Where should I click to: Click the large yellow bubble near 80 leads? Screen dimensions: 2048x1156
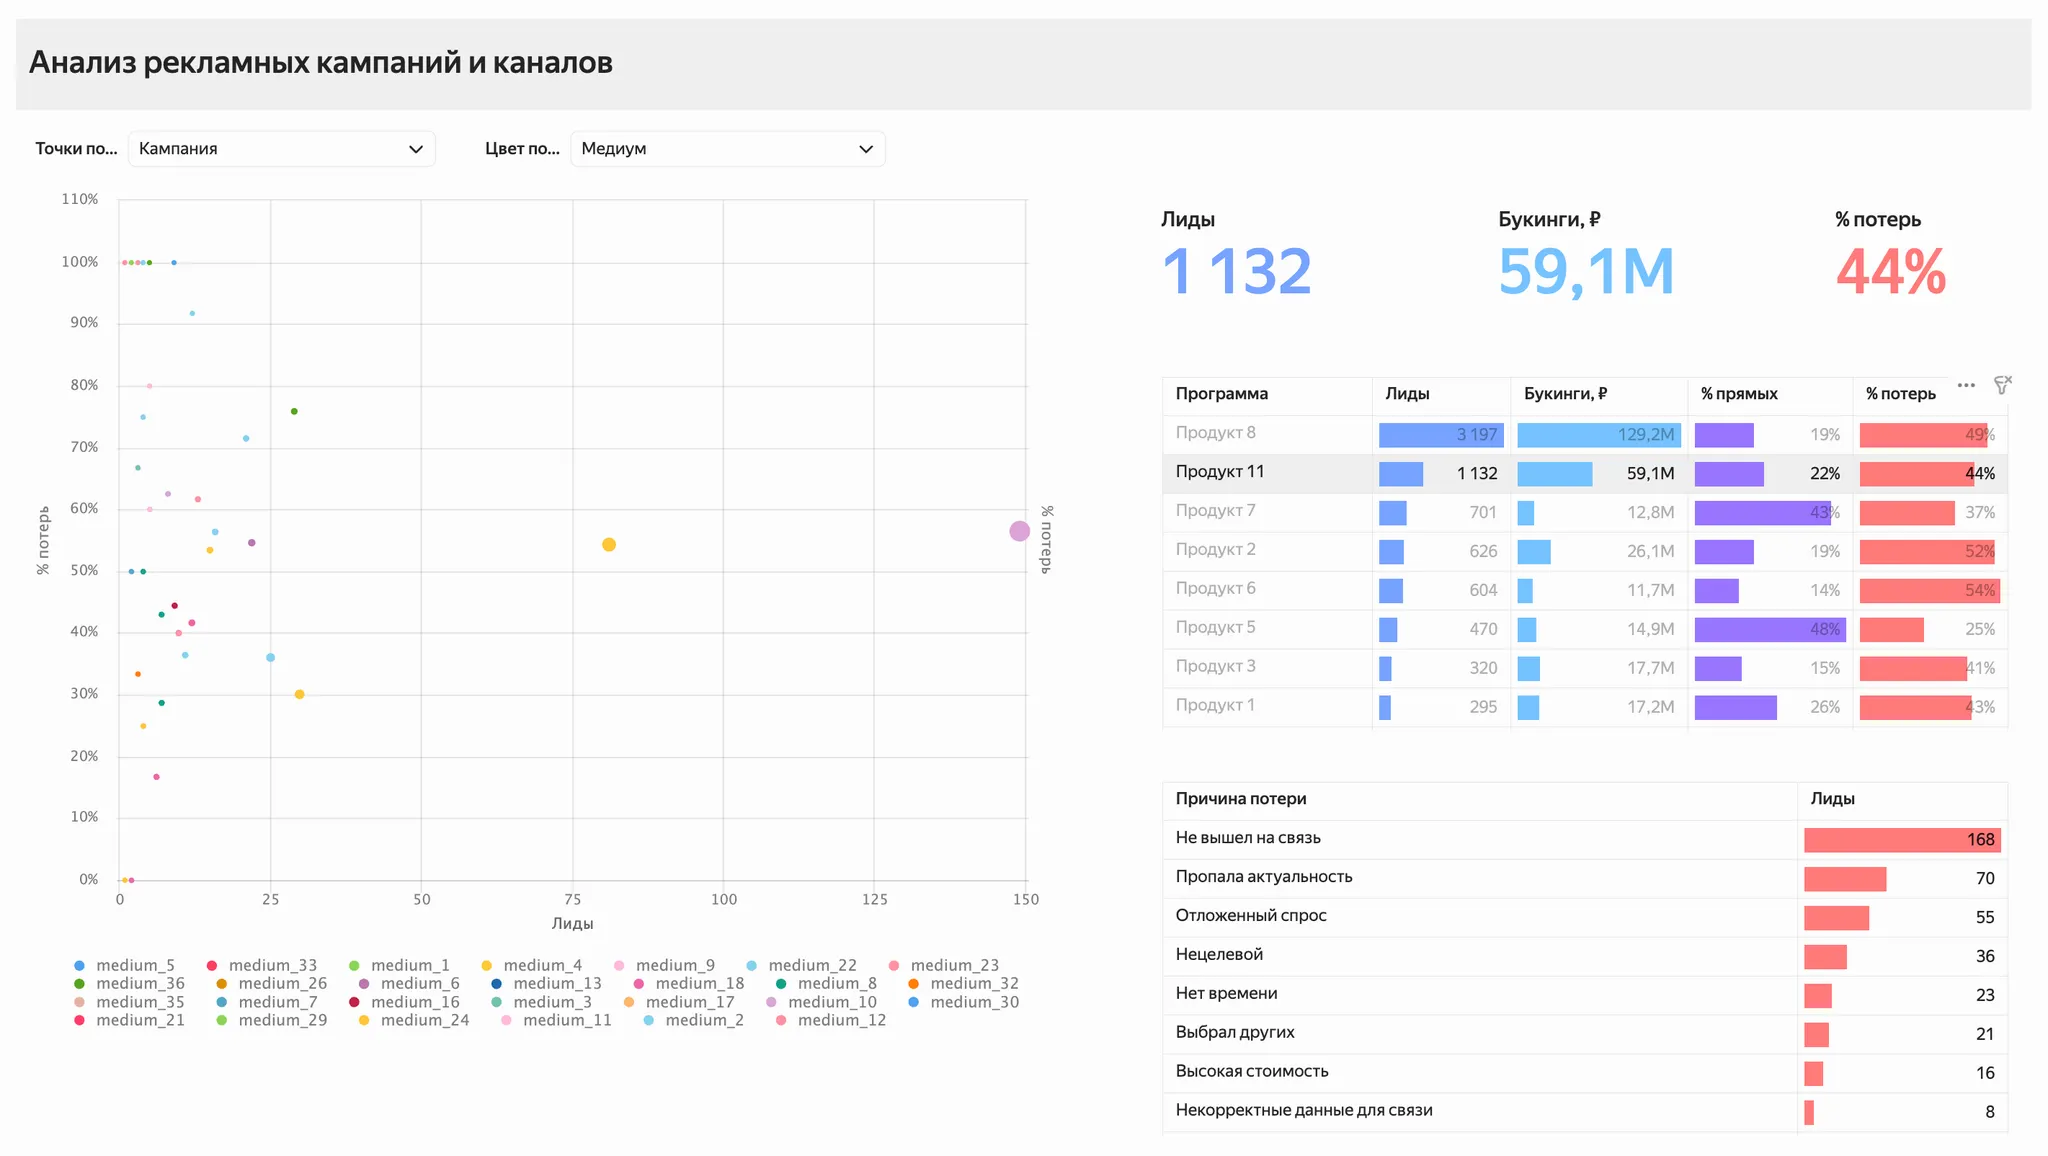pos(609,545)
